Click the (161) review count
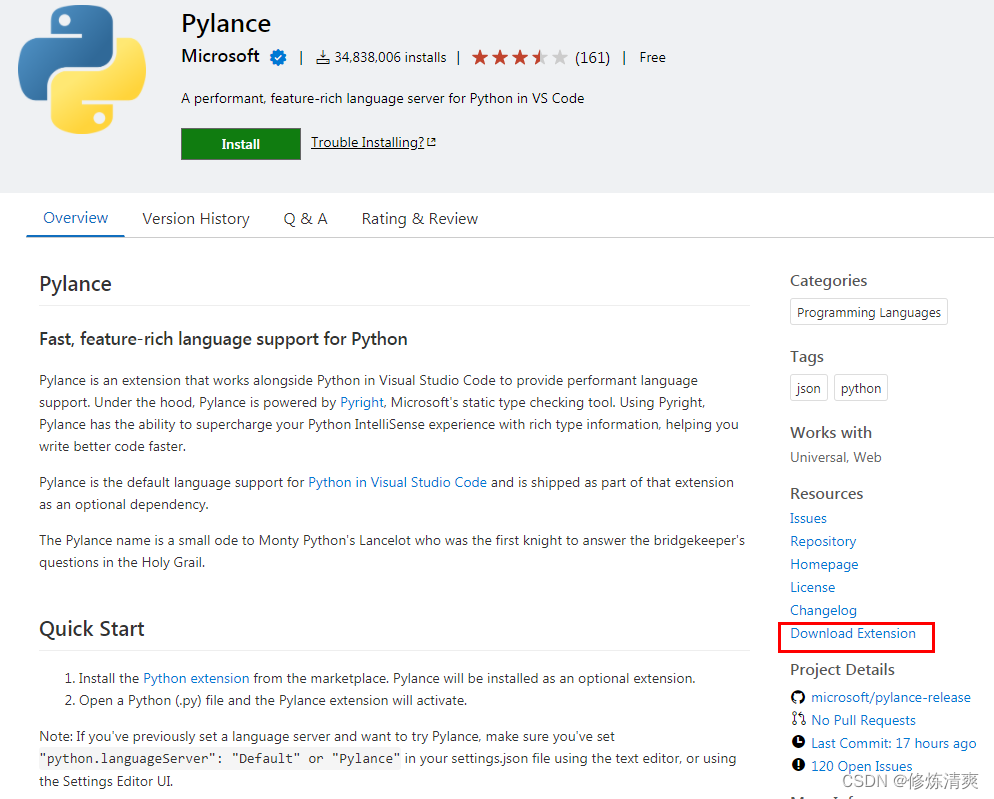994x799 pixels. pos(592,58)
